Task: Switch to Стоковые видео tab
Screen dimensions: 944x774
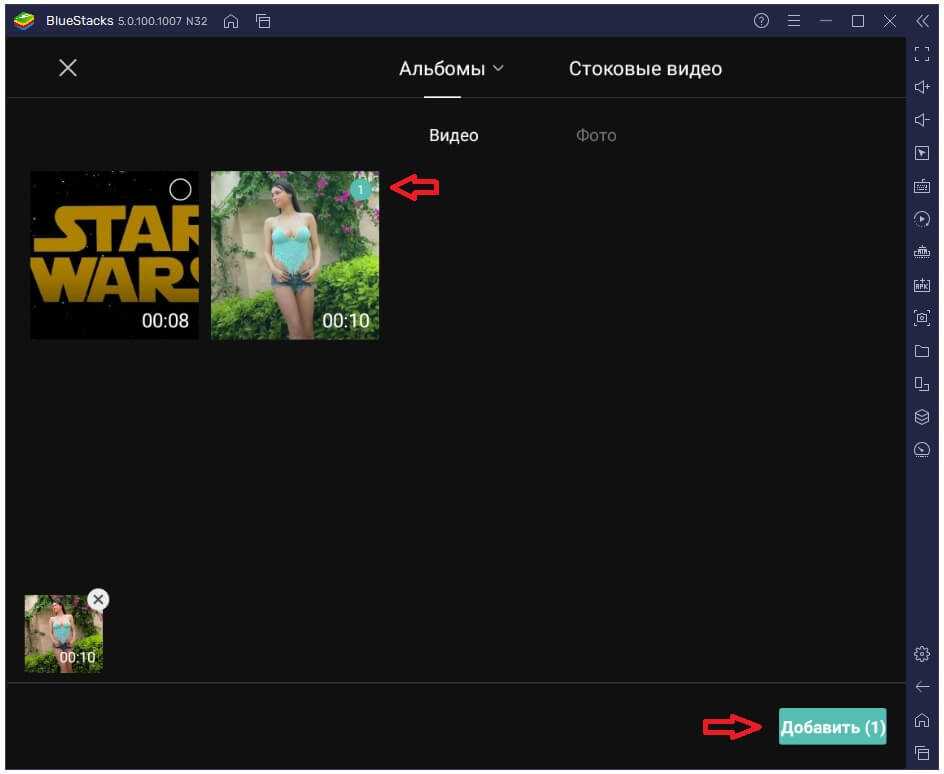Action: tap(645, 69)
